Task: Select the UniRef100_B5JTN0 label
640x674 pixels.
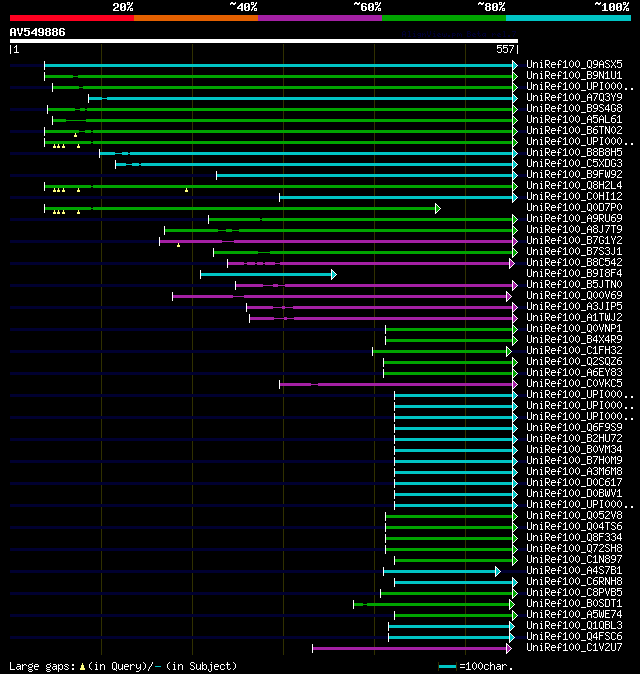Action: coord(574,285)
